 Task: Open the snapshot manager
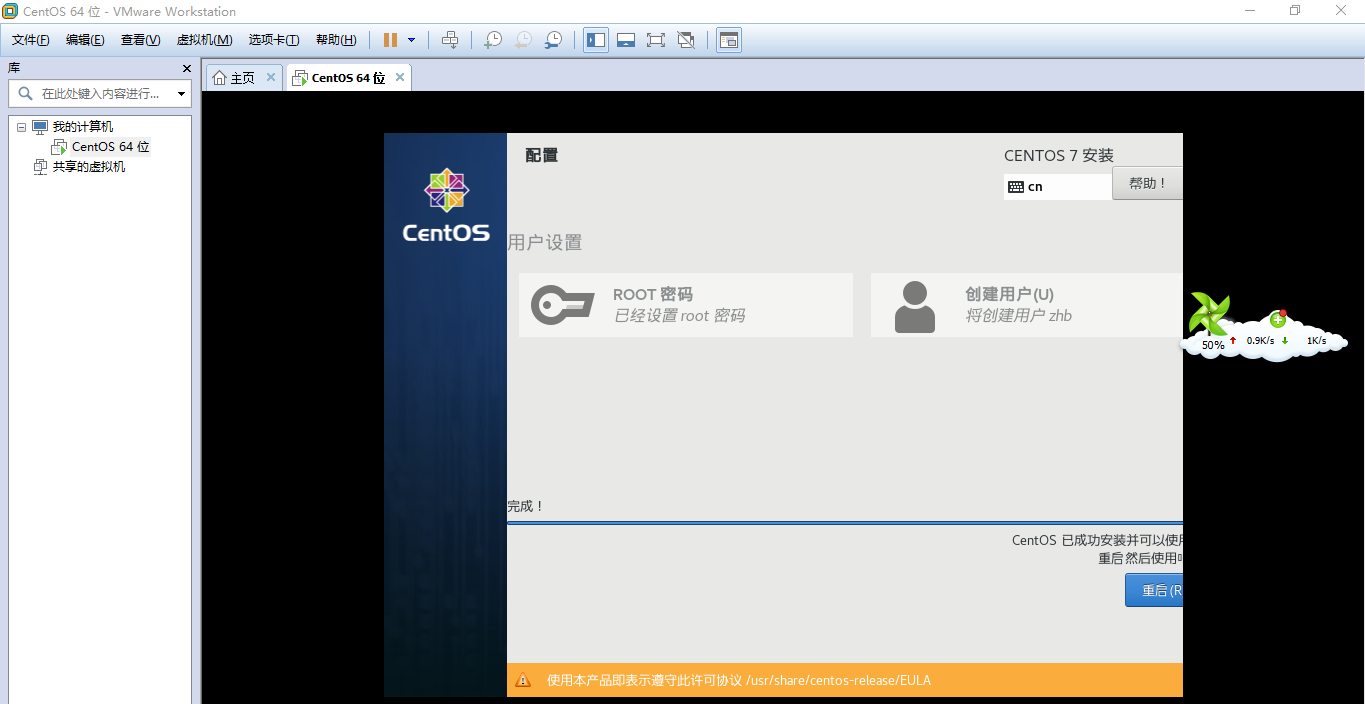coord(553,40)
